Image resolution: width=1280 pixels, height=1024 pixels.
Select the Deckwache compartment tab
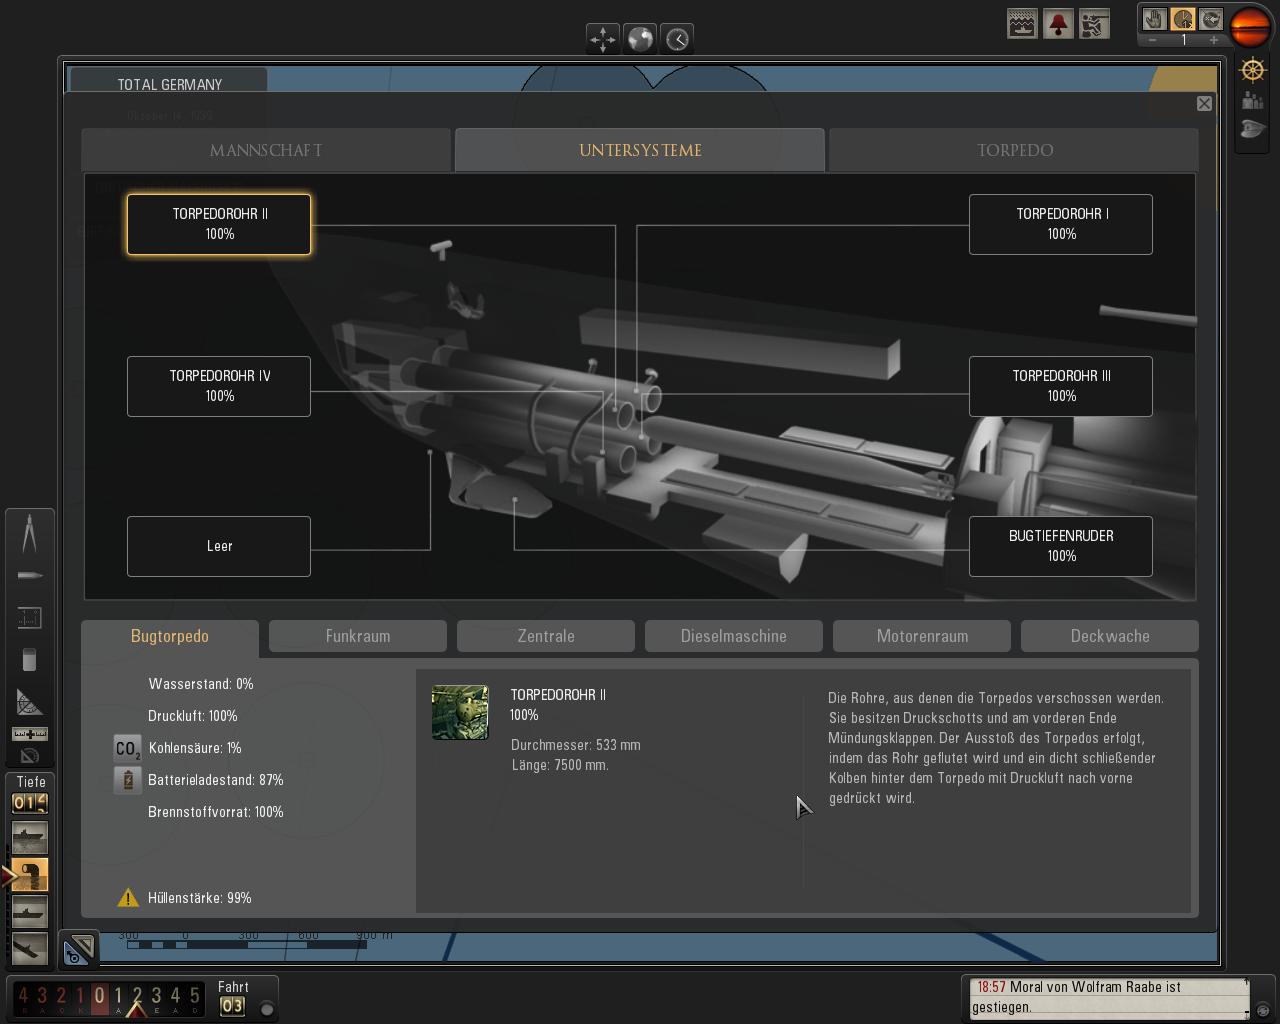click(x=1110, y=636)
